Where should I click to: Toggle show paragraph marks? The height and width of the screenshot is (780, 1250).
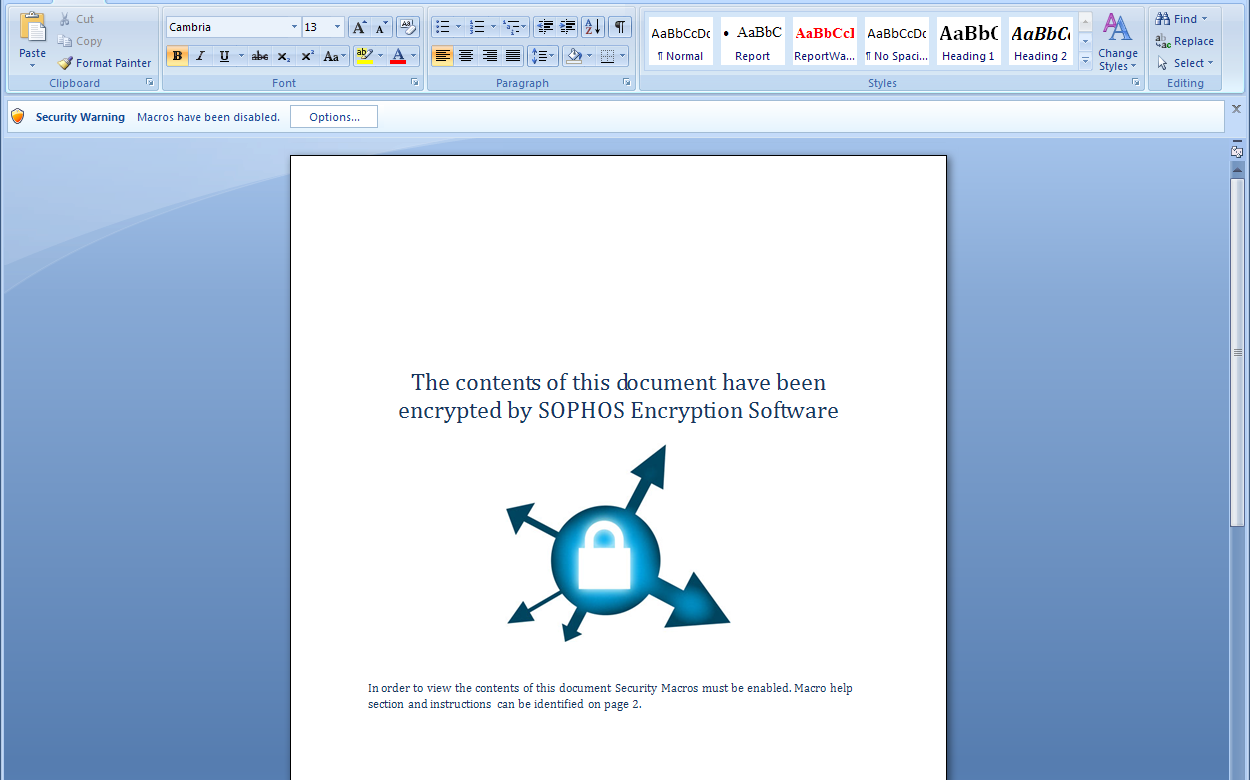[x=620, y=27]
